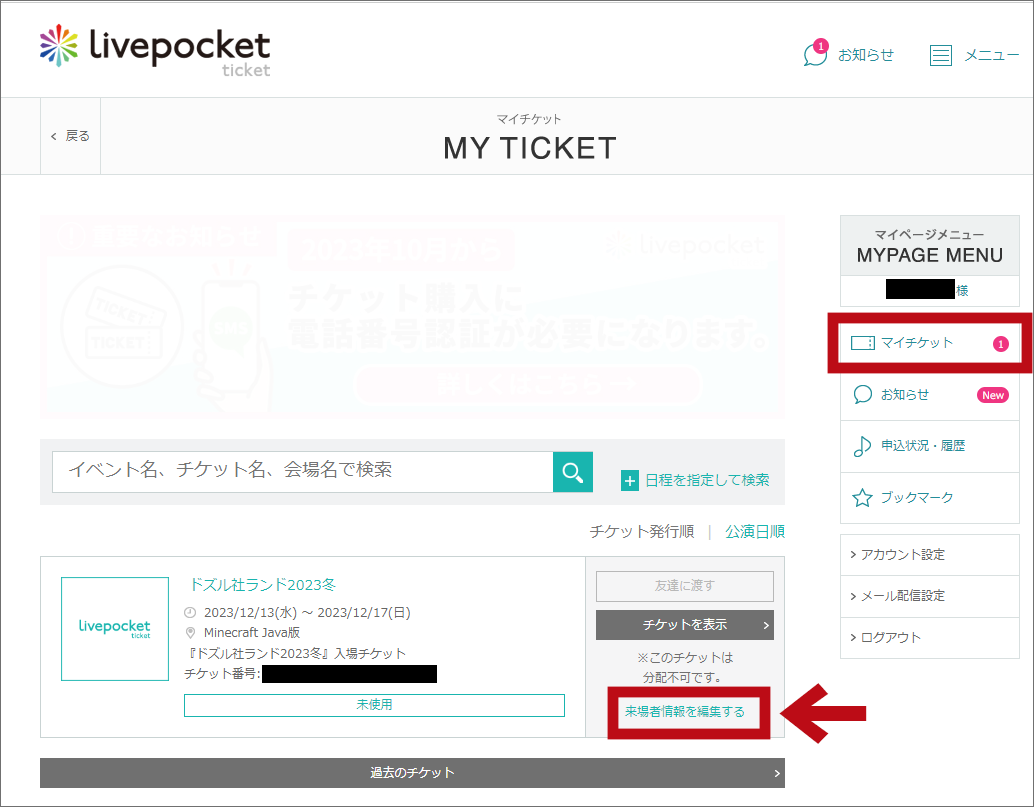The height and width of the screenshot is (807, 1034).
Task: Click 来場者情報を編集する link
Action: (685, 712)
